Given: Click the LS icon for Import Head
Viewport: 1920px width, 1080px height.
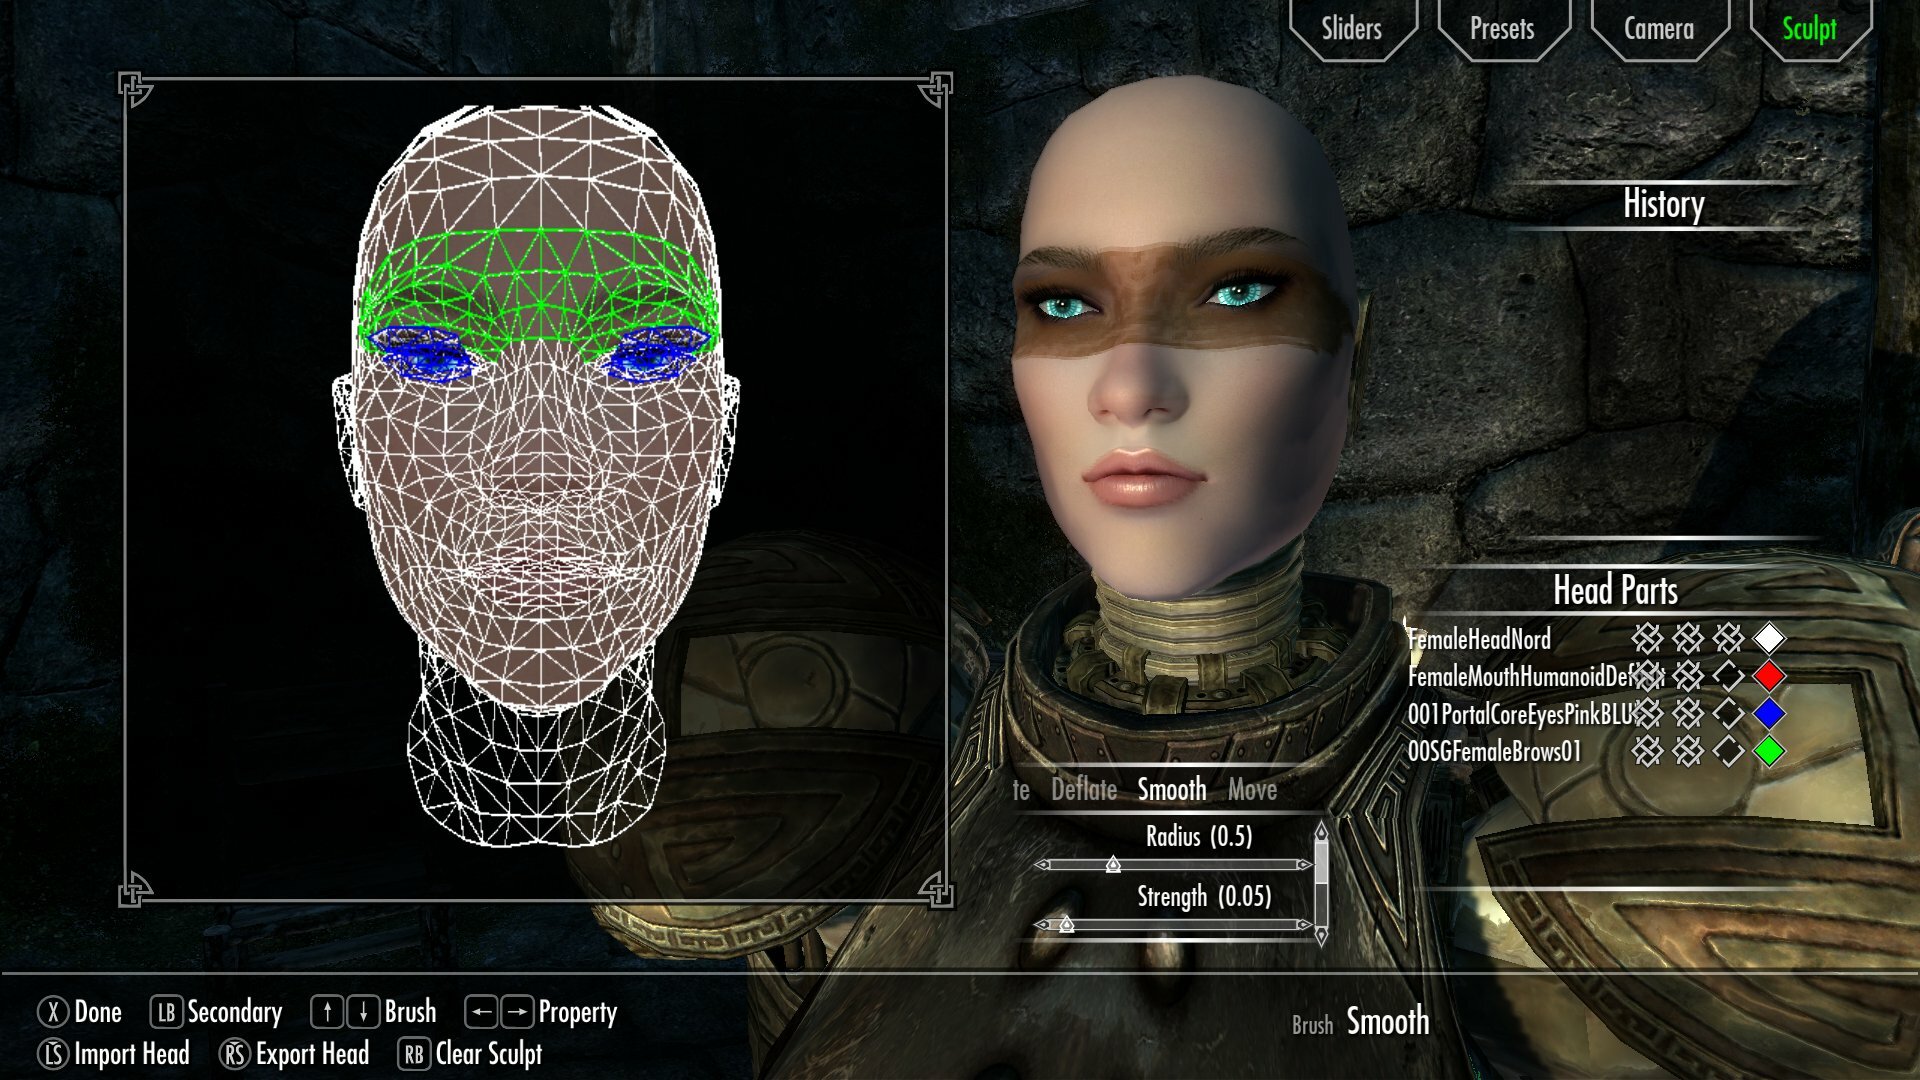Looking at the screenshot, I should [53, 1054].
